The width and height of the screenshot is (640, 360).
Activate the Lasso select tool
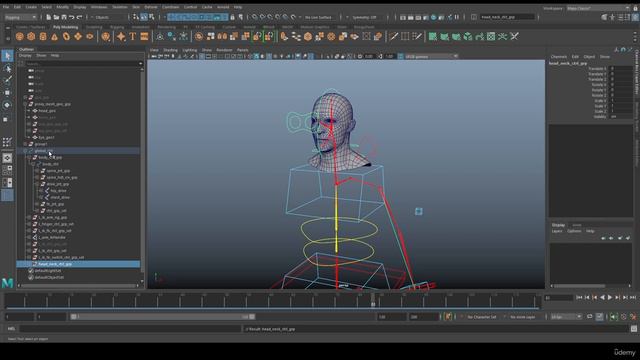(7, 68)
